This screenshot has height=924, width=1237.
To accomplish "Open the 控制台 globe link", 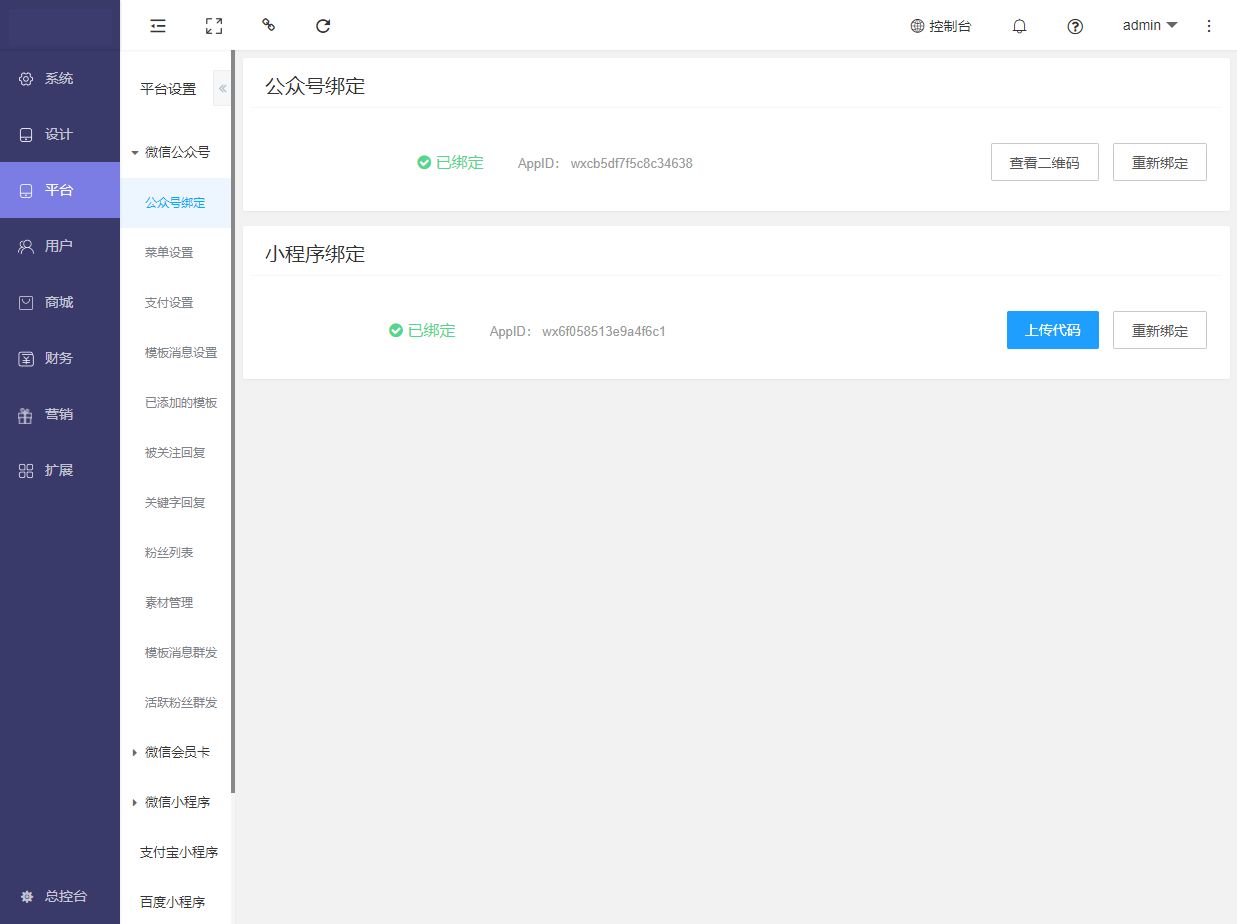I will (940, 26).
